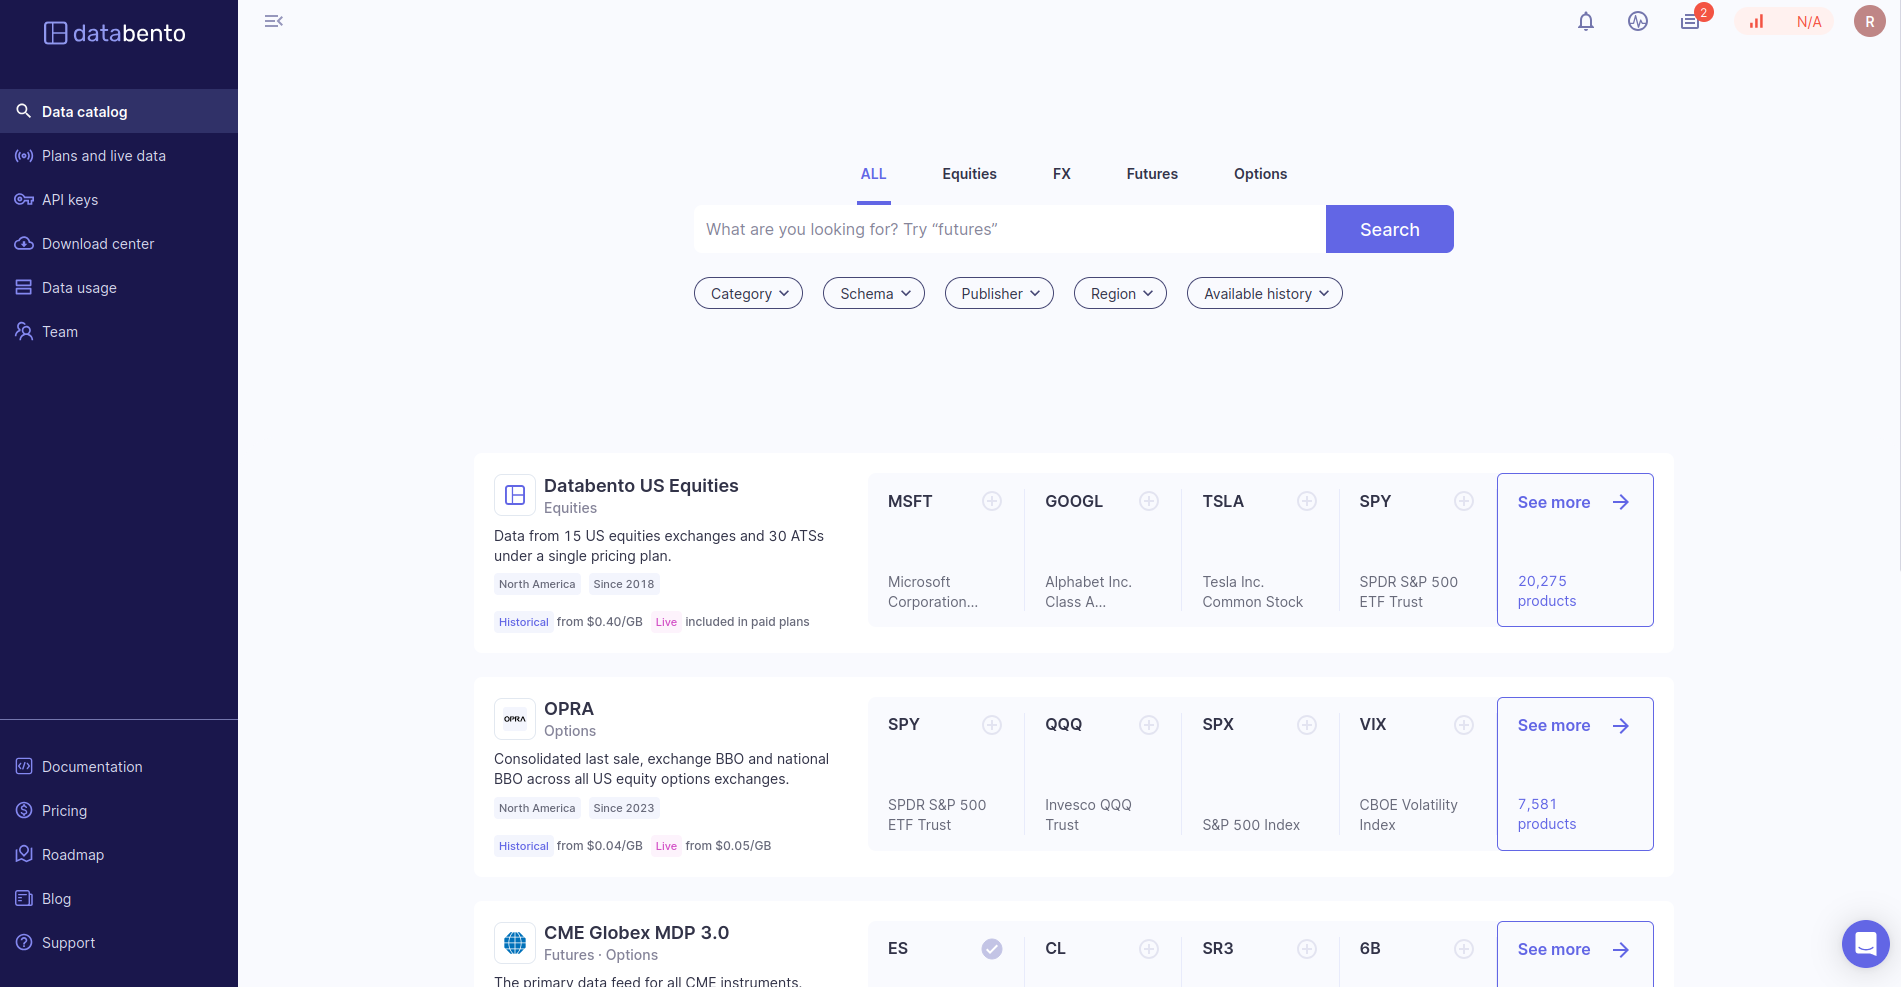Open API keys in the sidebar
1901x987 pixels.
pos(70,200)
